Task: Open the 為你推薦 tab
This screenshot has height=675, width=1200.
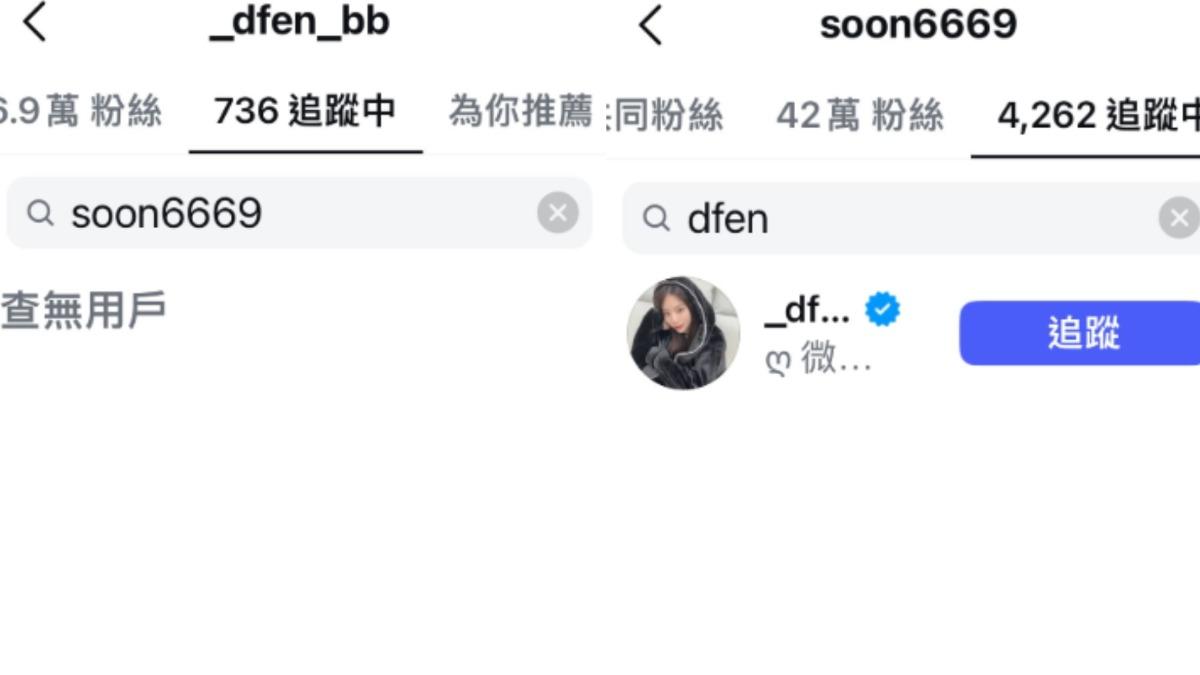Action: click(520, 111)
